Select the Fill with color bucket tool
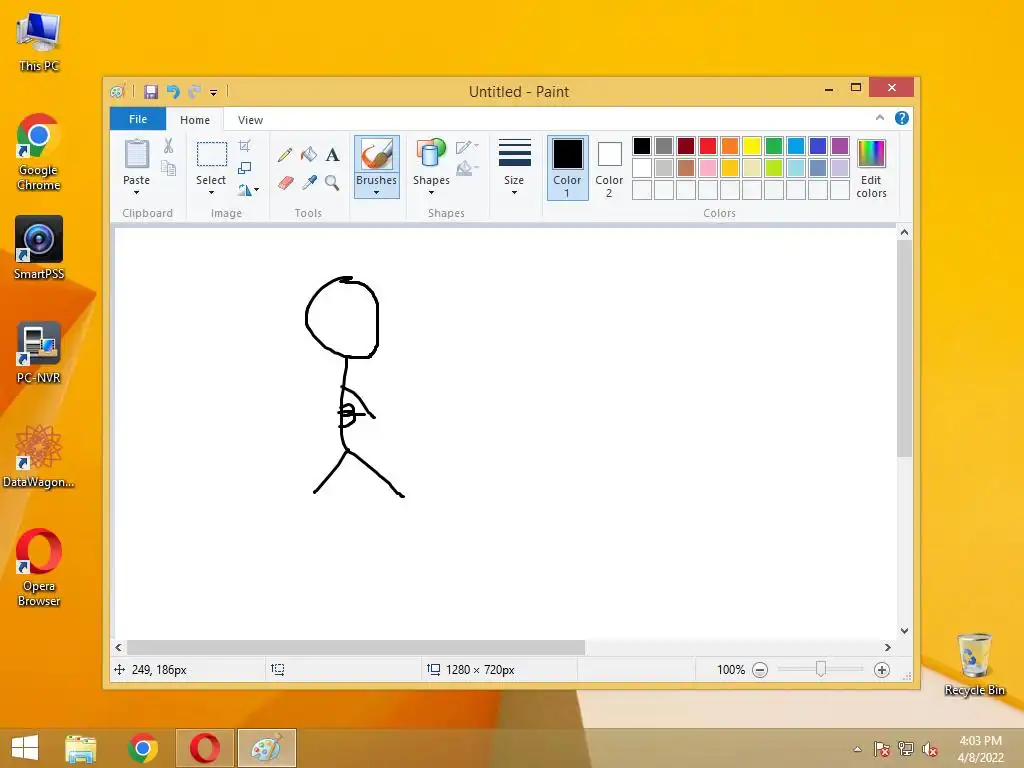This screenshot has height=768, width=1024. tap(309, 155)
